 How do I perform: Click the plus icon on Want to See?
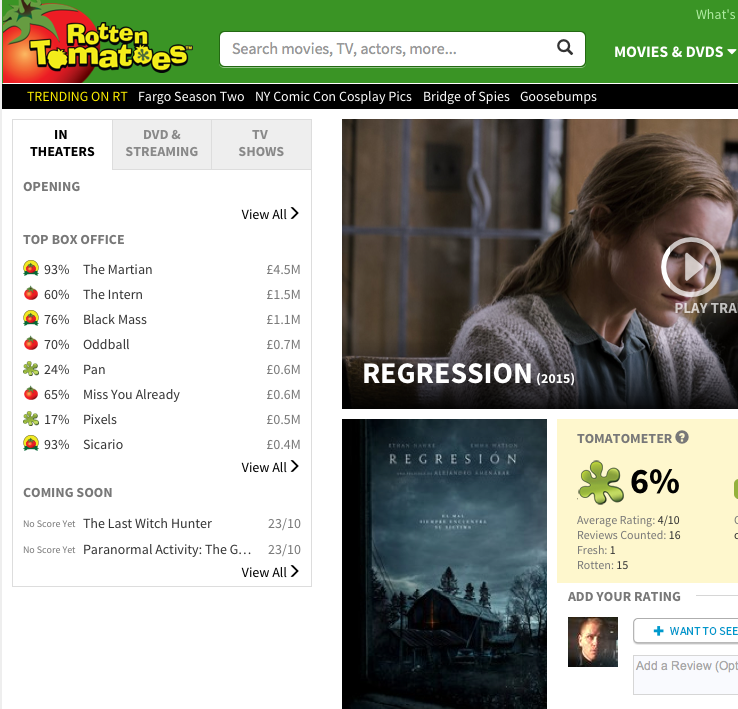(658, 631)
